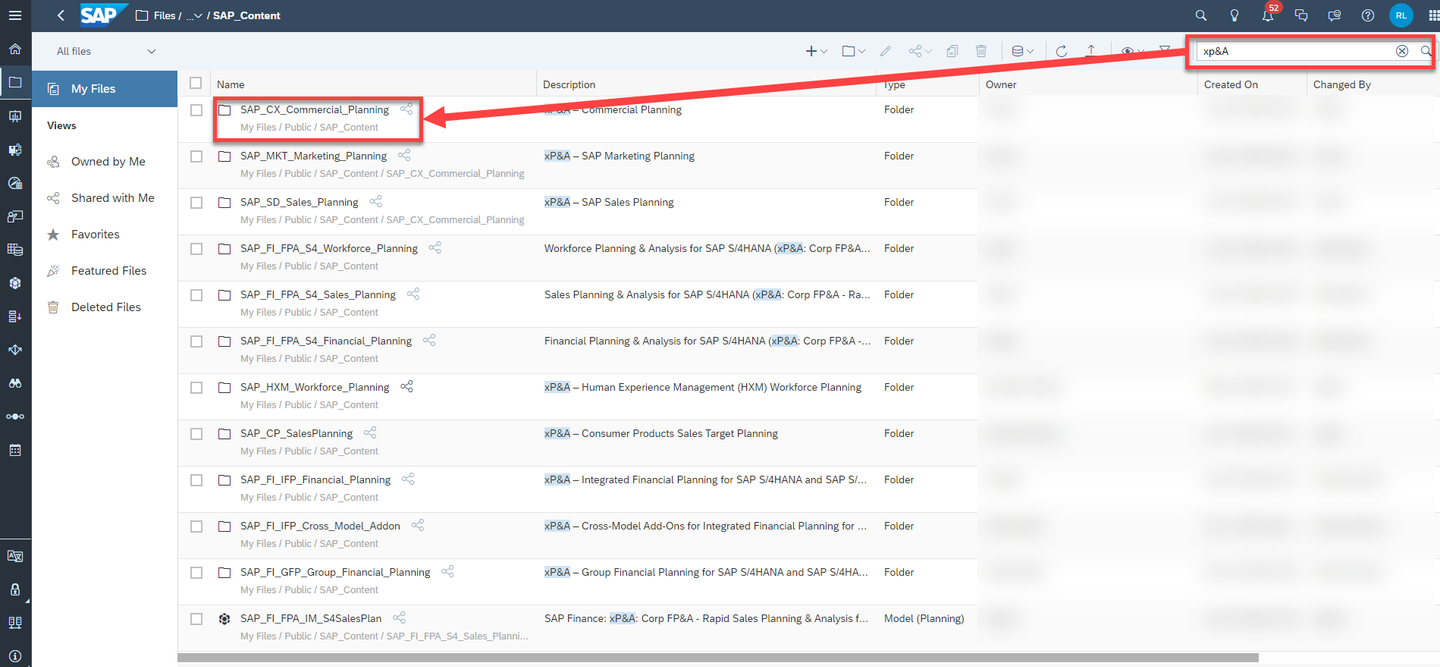Open the main hamburger menu

15,15
